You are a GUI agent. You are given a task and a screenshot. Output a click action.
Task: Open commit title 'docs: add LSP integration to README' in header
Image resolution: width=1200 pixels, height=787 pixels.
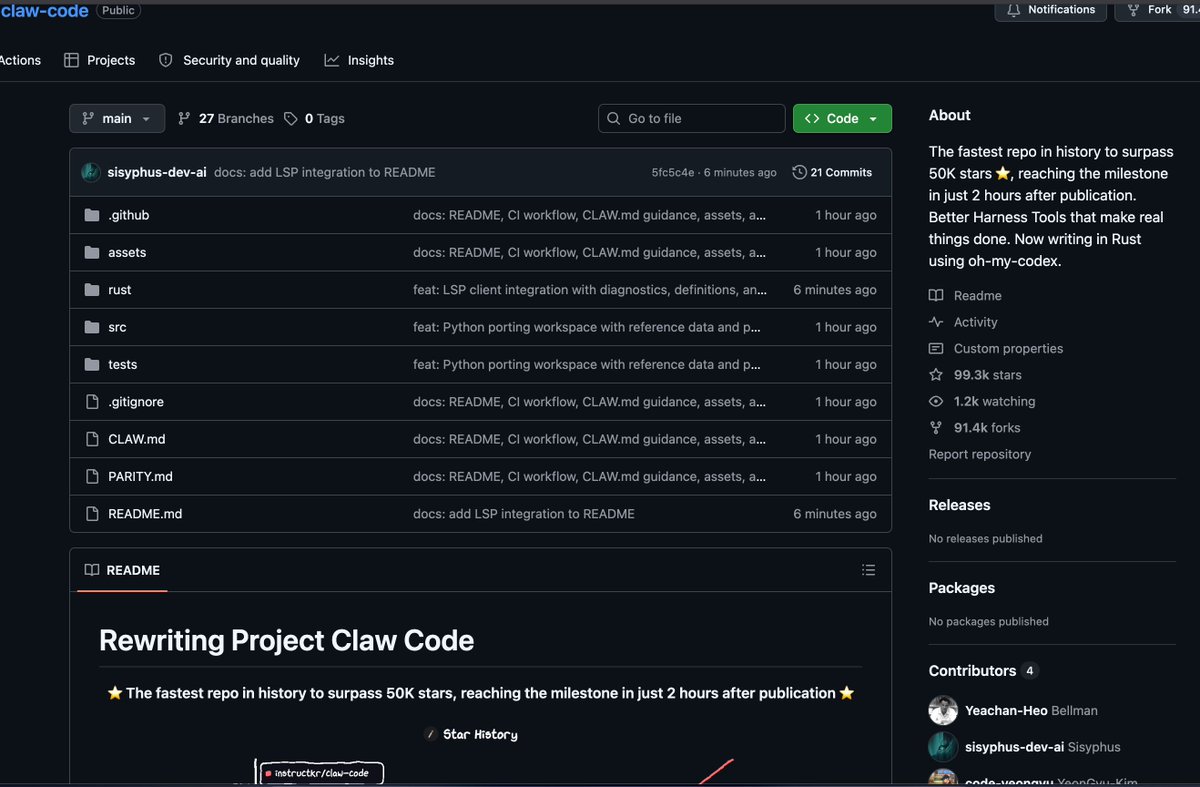tap(325, 172)
